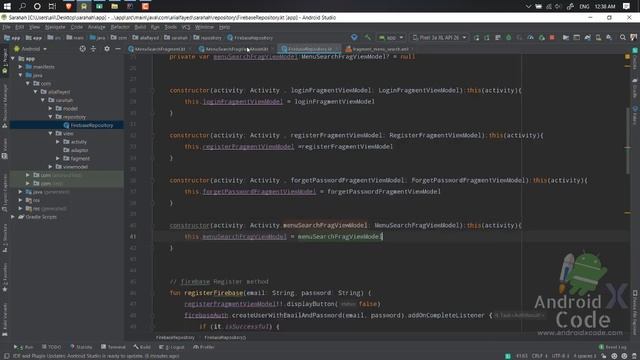
Task: Expand the res folder node
Action: [21, 200]
